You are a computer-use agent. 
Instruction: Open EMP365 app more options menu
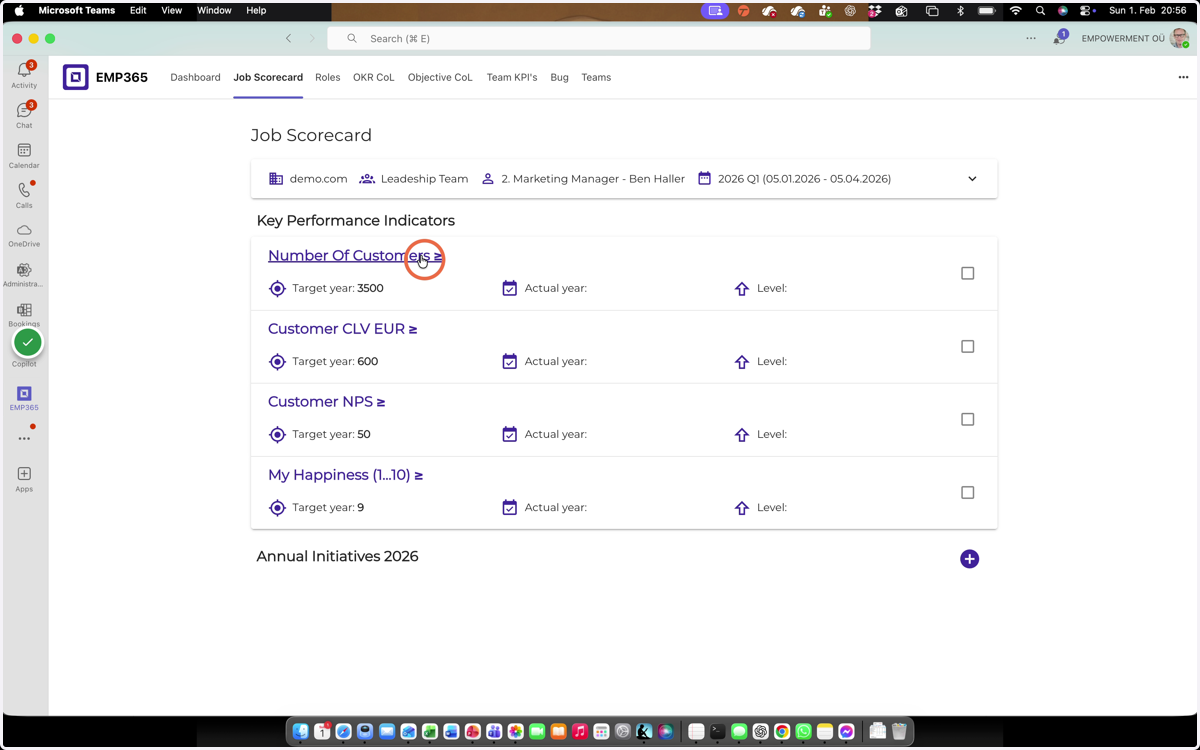coord(1183,77)
